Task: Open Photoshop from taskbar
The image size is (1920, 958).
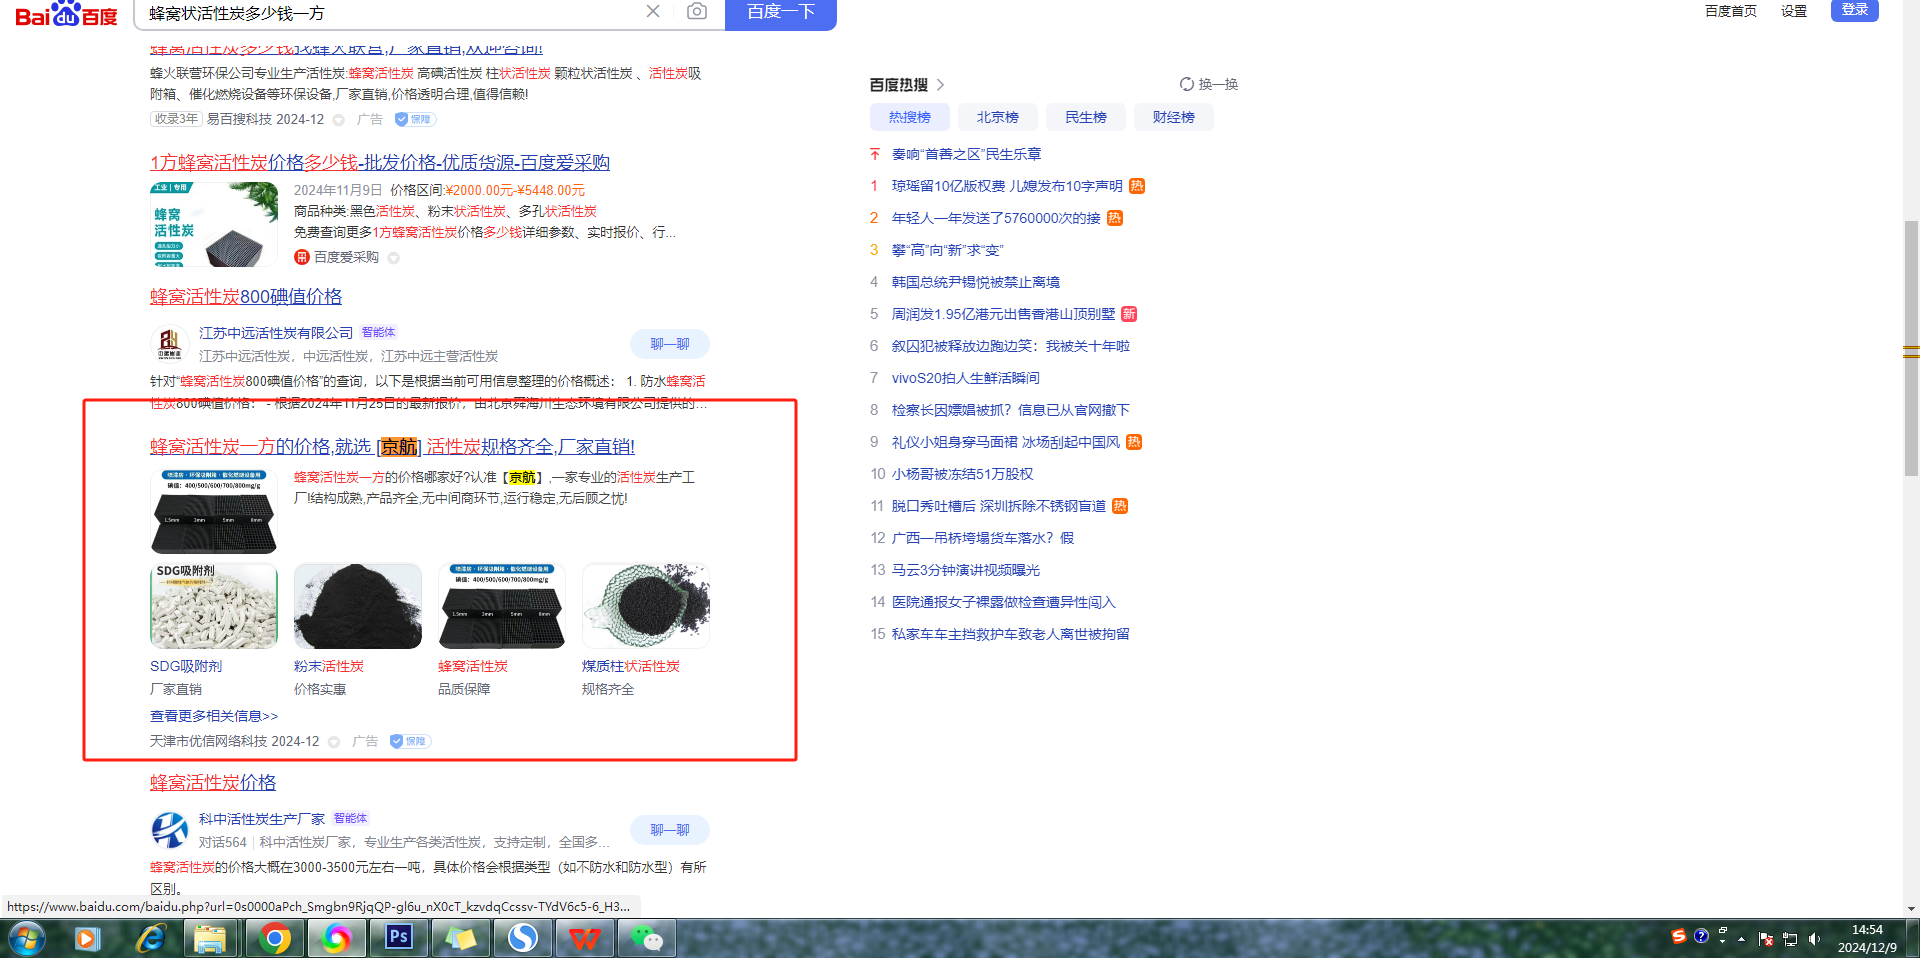Action: point(398,938)
